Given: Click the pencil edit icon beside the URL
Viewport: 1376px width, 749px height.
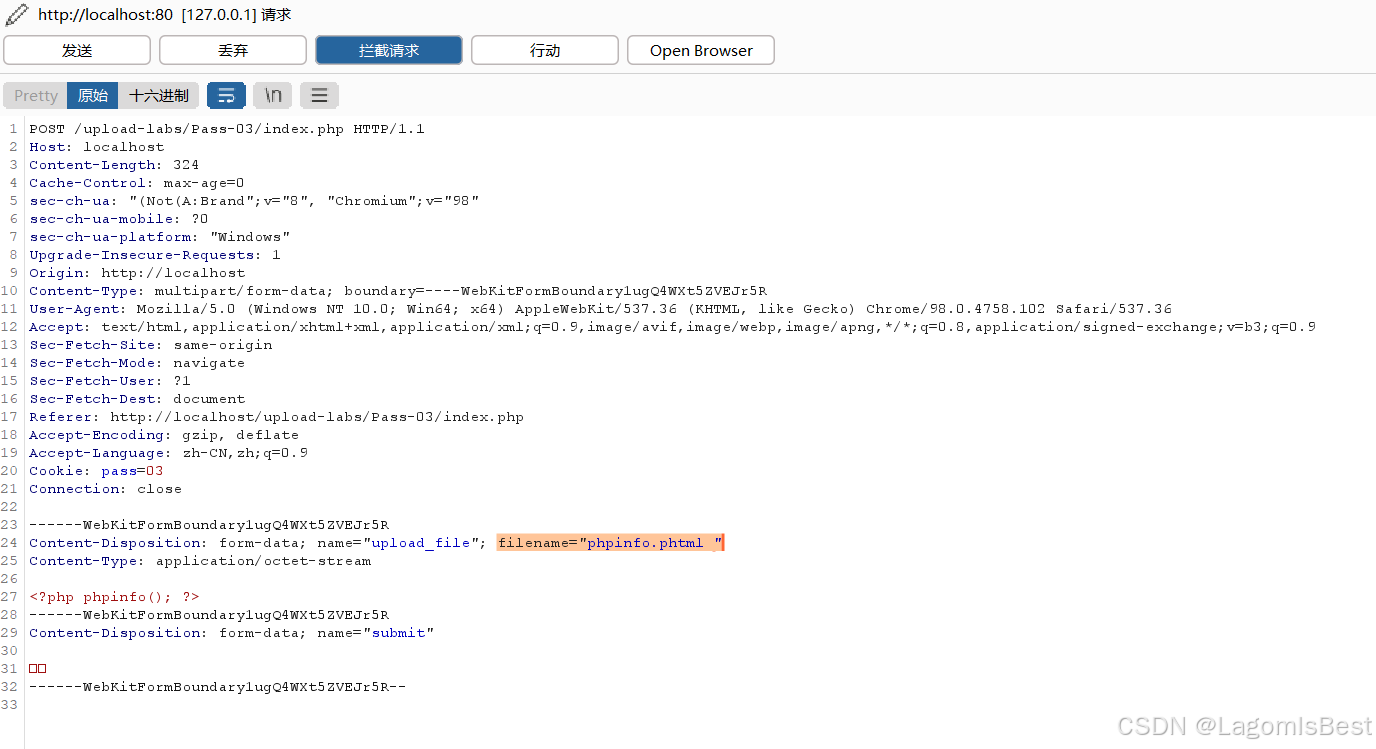Looking at the screenshot, I should point(17,15).
